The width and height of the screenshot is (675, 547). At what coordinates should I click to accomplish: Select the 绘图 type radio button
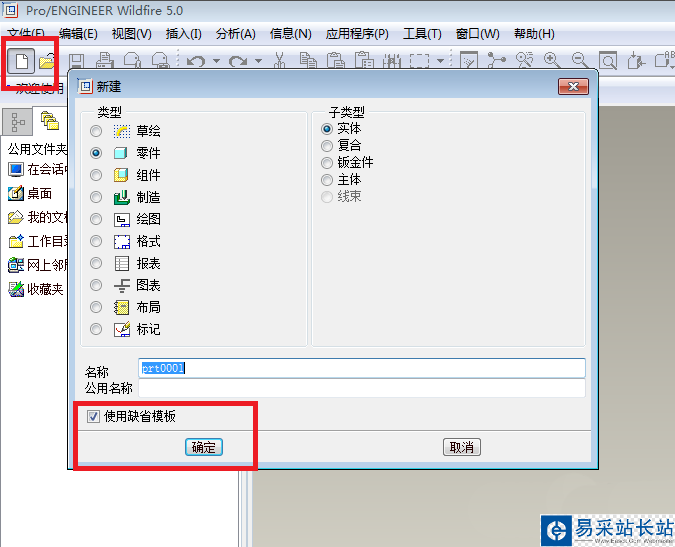tap(96, 219)
